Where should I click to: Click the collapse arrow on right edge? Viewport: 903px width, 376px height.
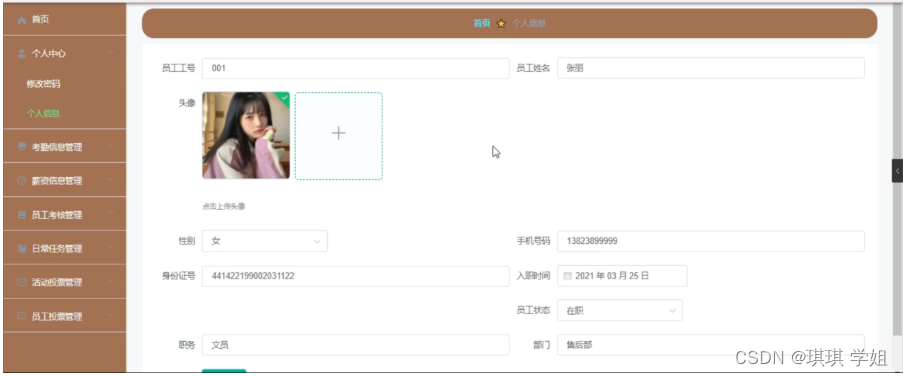[897, 171]
